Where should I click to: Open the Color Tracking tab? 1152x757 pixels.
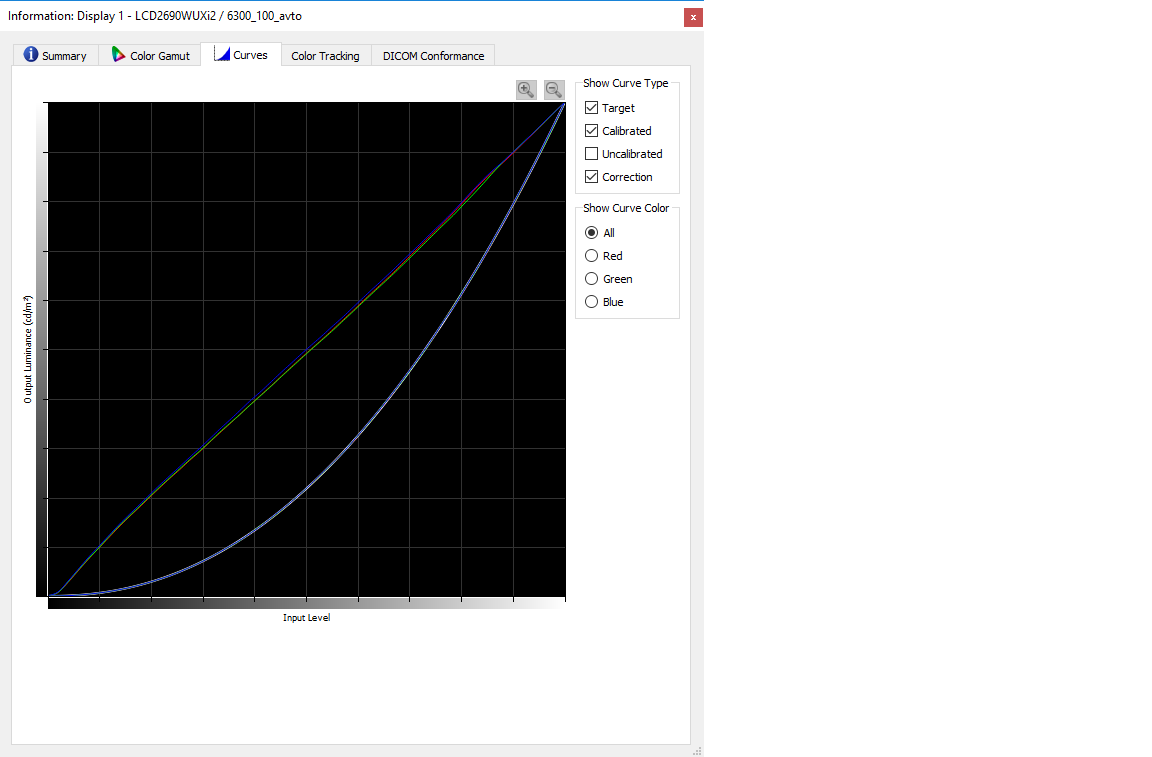pyautogui.click(x=325, y=55)
